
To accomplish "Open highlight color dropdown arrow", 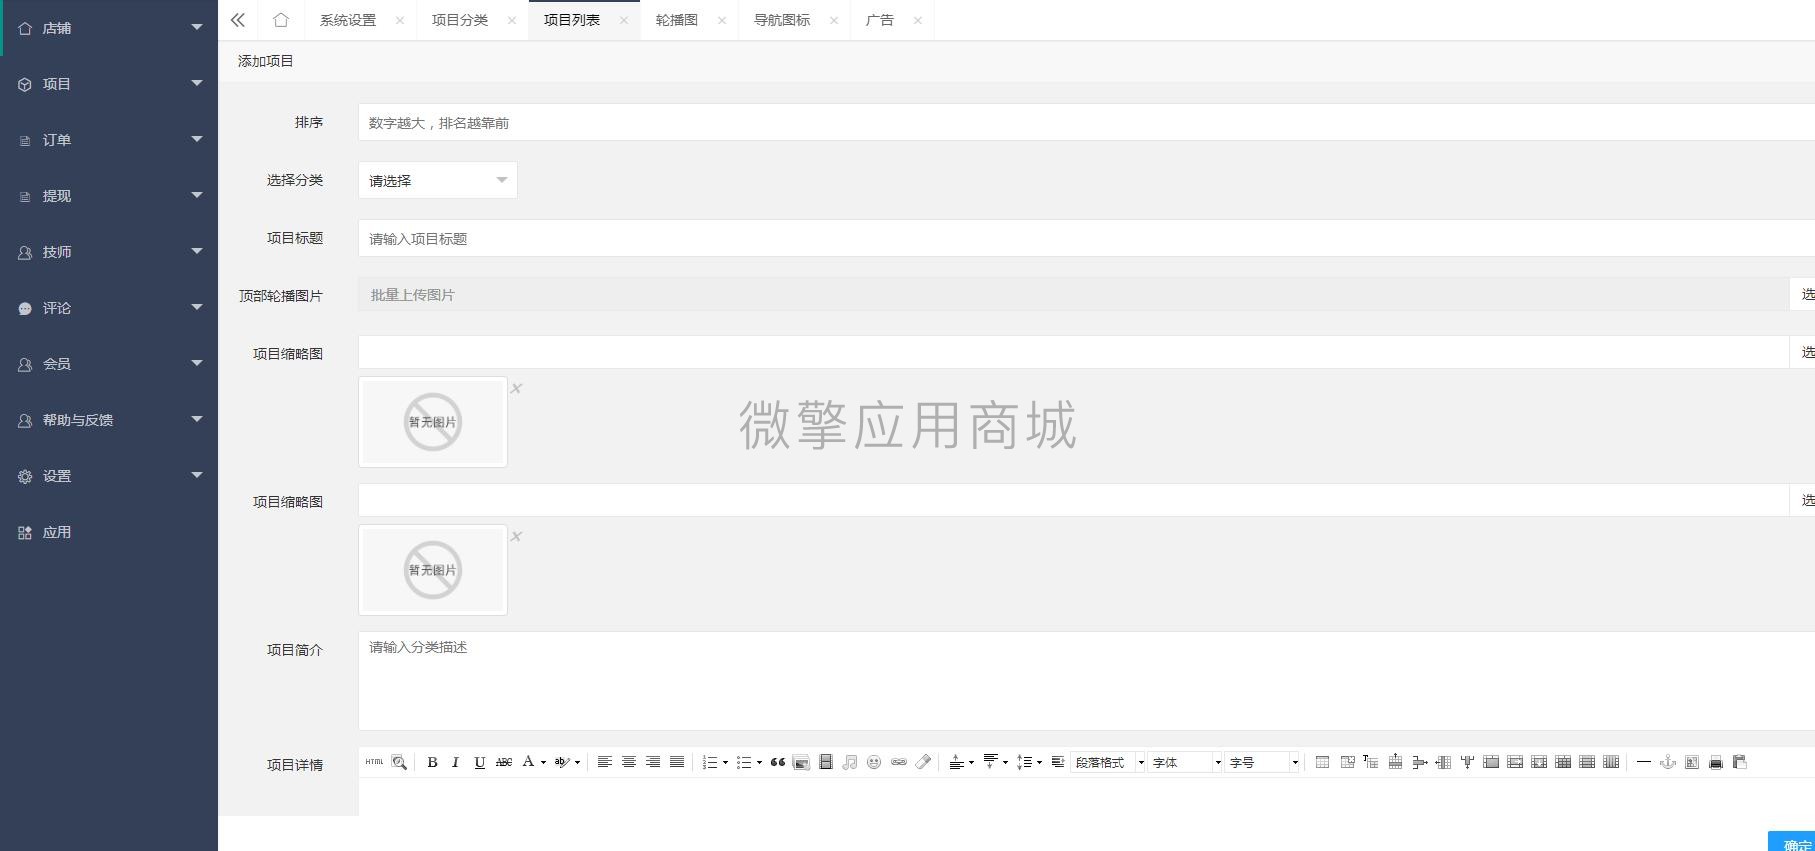I will (x=577, y=762).
